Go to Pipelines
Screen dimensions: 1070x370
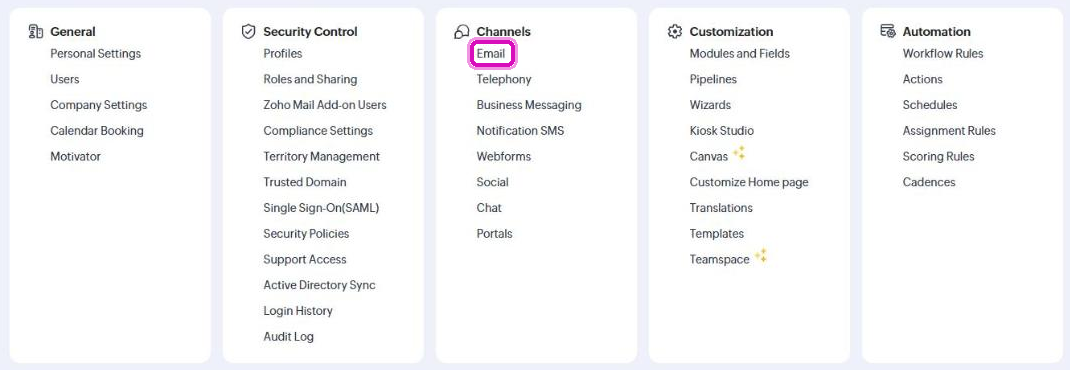(713, 79)
